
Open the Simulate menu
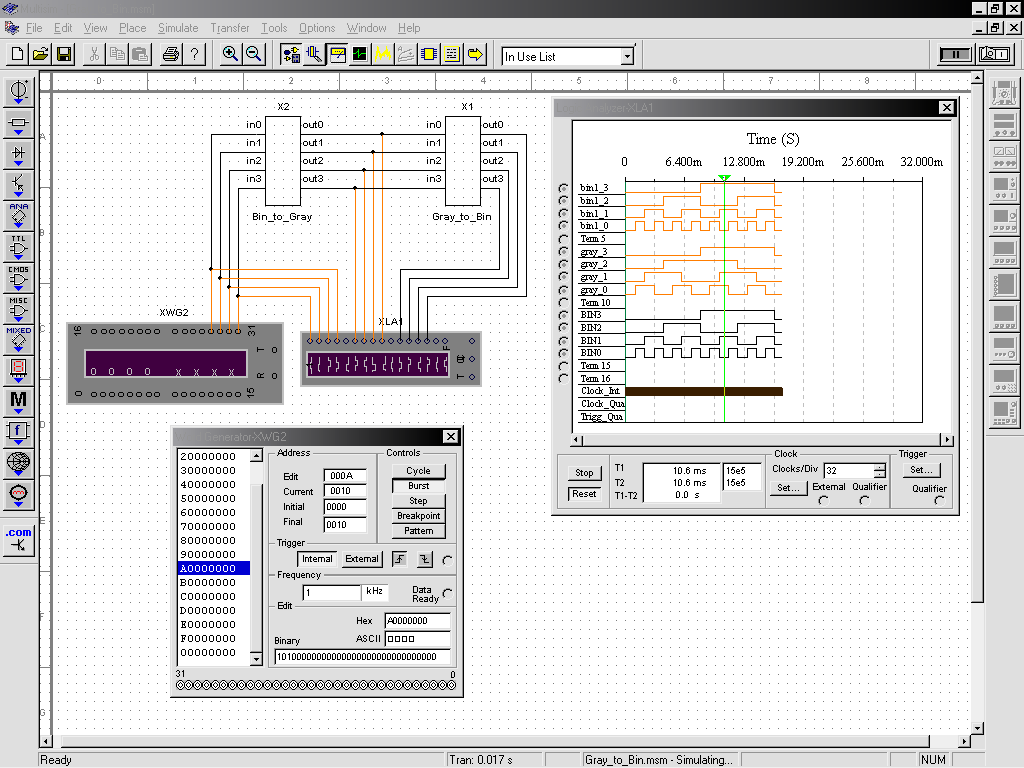pos(178,28)
